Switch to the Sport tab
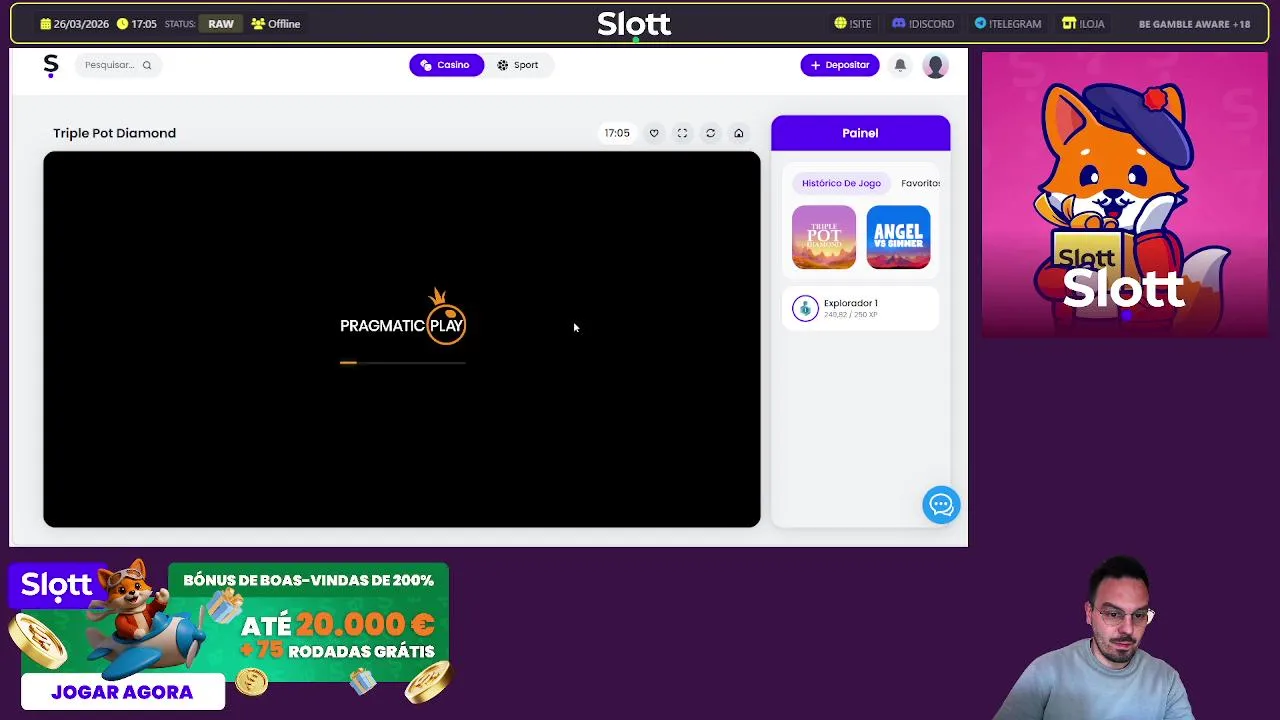Image resolution: width=1280 pixels, height=720 pixels. (x=518, y=65)
